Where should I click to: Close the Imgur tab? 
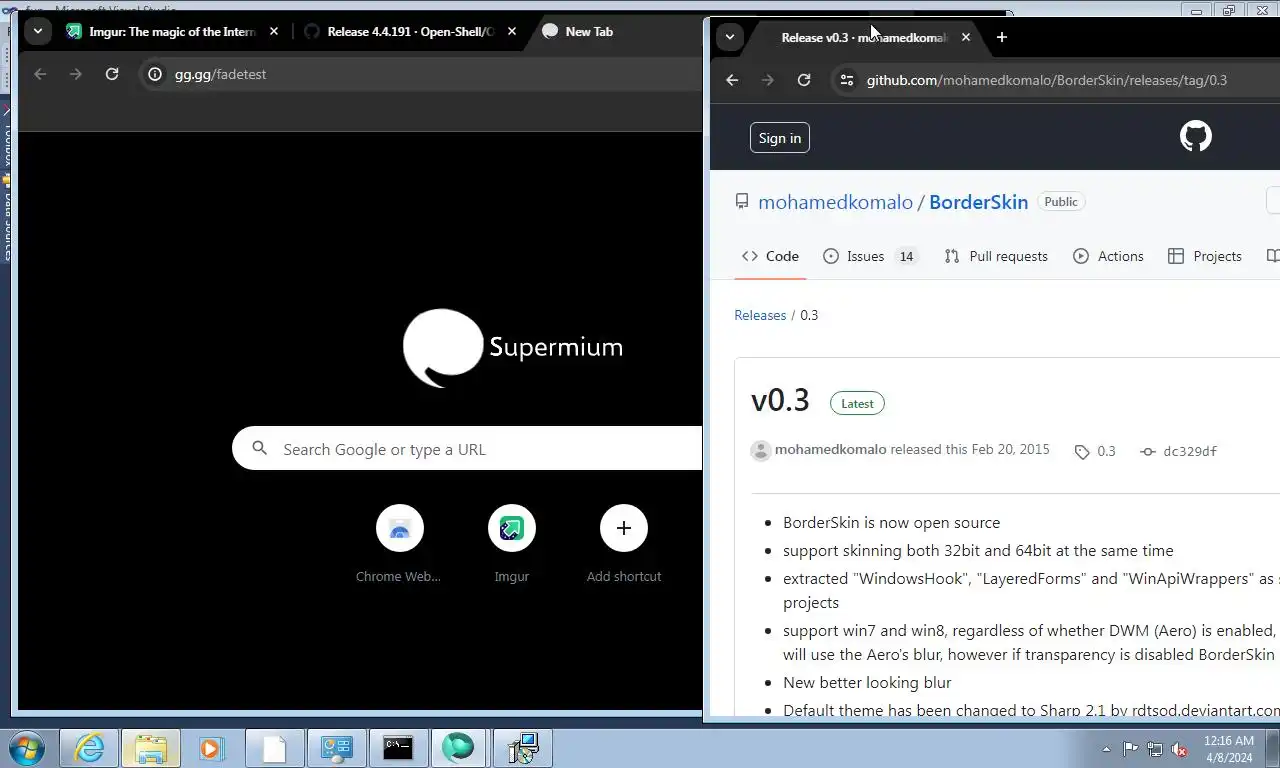[274, 31]
